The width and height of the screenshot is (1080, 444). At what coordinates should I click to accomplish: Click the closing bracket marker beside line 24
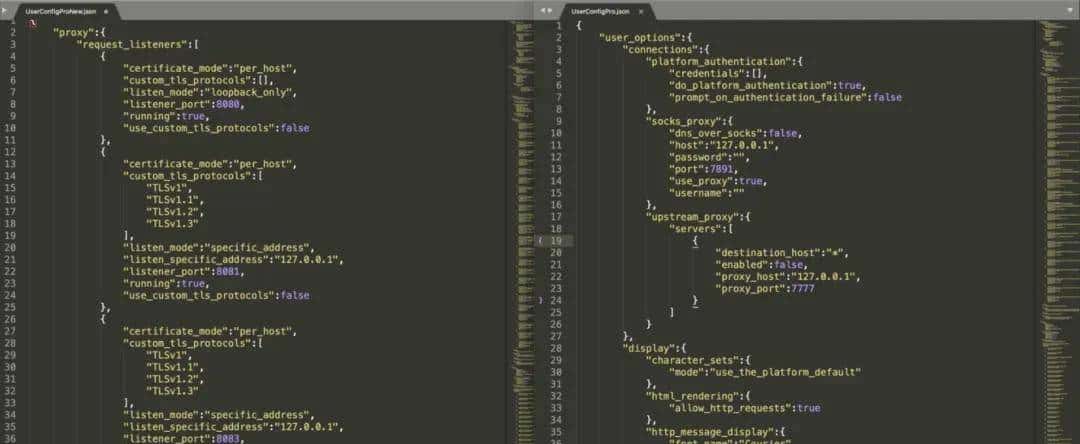(540, 300)
